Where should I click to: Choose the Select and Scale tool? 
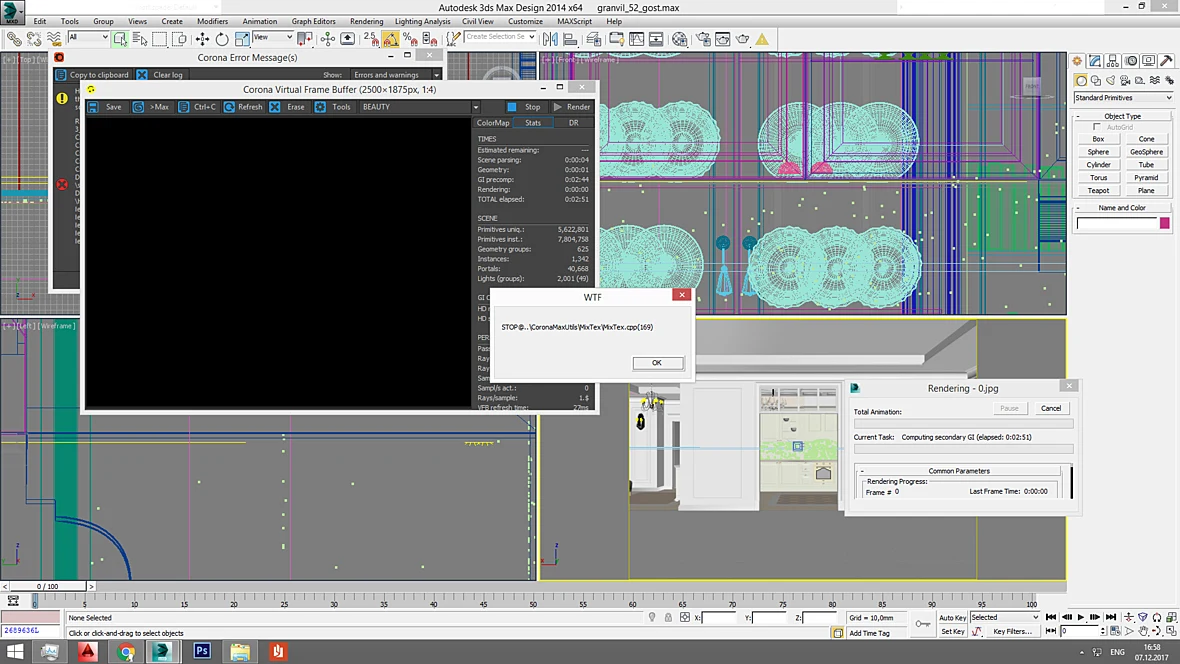[x=242, y=38]
